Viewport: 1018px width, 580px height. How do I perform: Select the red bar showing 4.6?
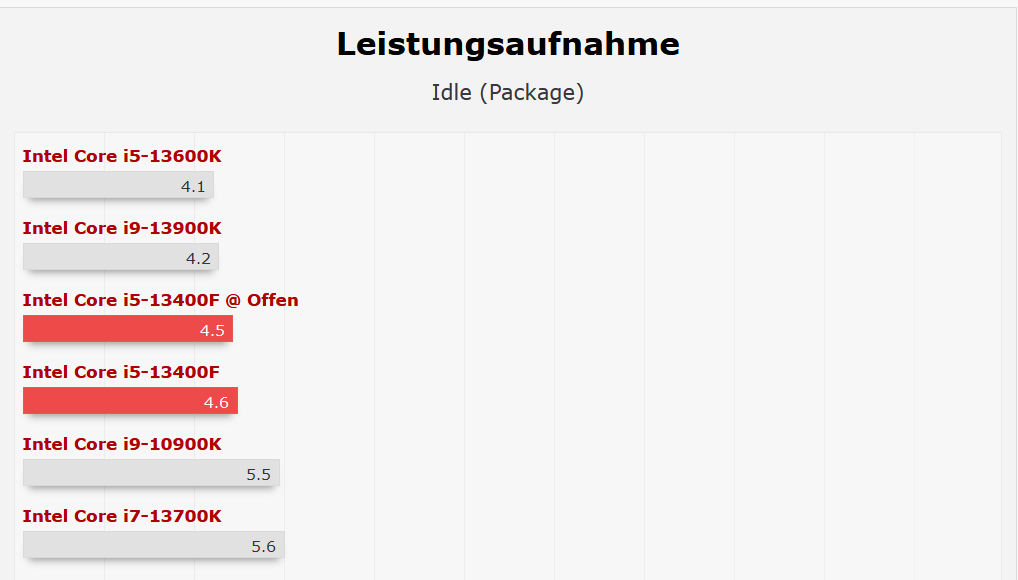tap(110, 401)
